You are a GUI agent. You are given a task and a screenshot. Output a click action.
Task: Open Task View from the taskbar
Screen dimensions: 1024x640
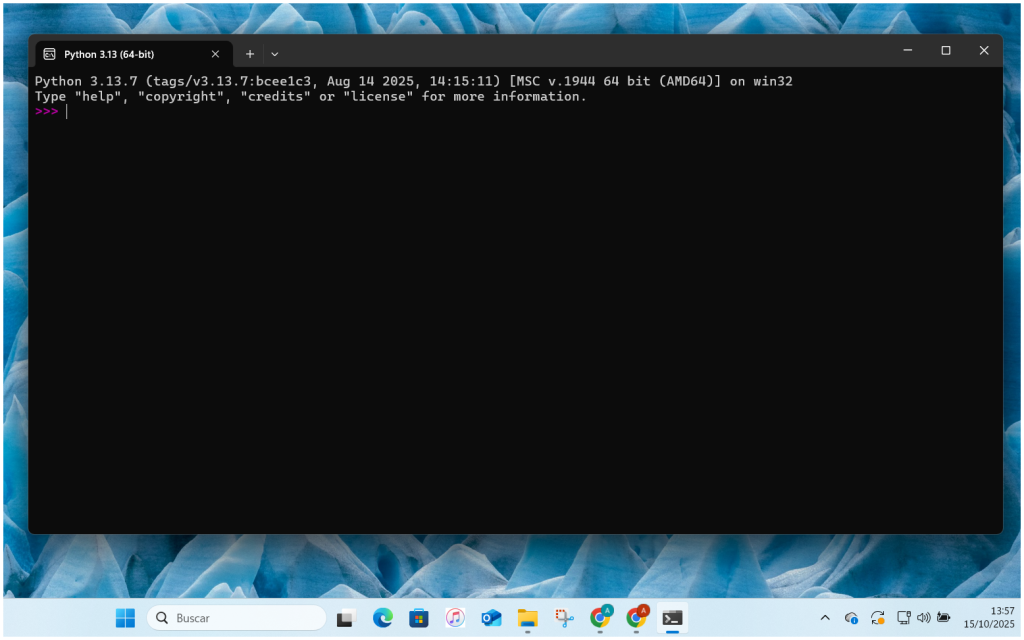point(346,618)
